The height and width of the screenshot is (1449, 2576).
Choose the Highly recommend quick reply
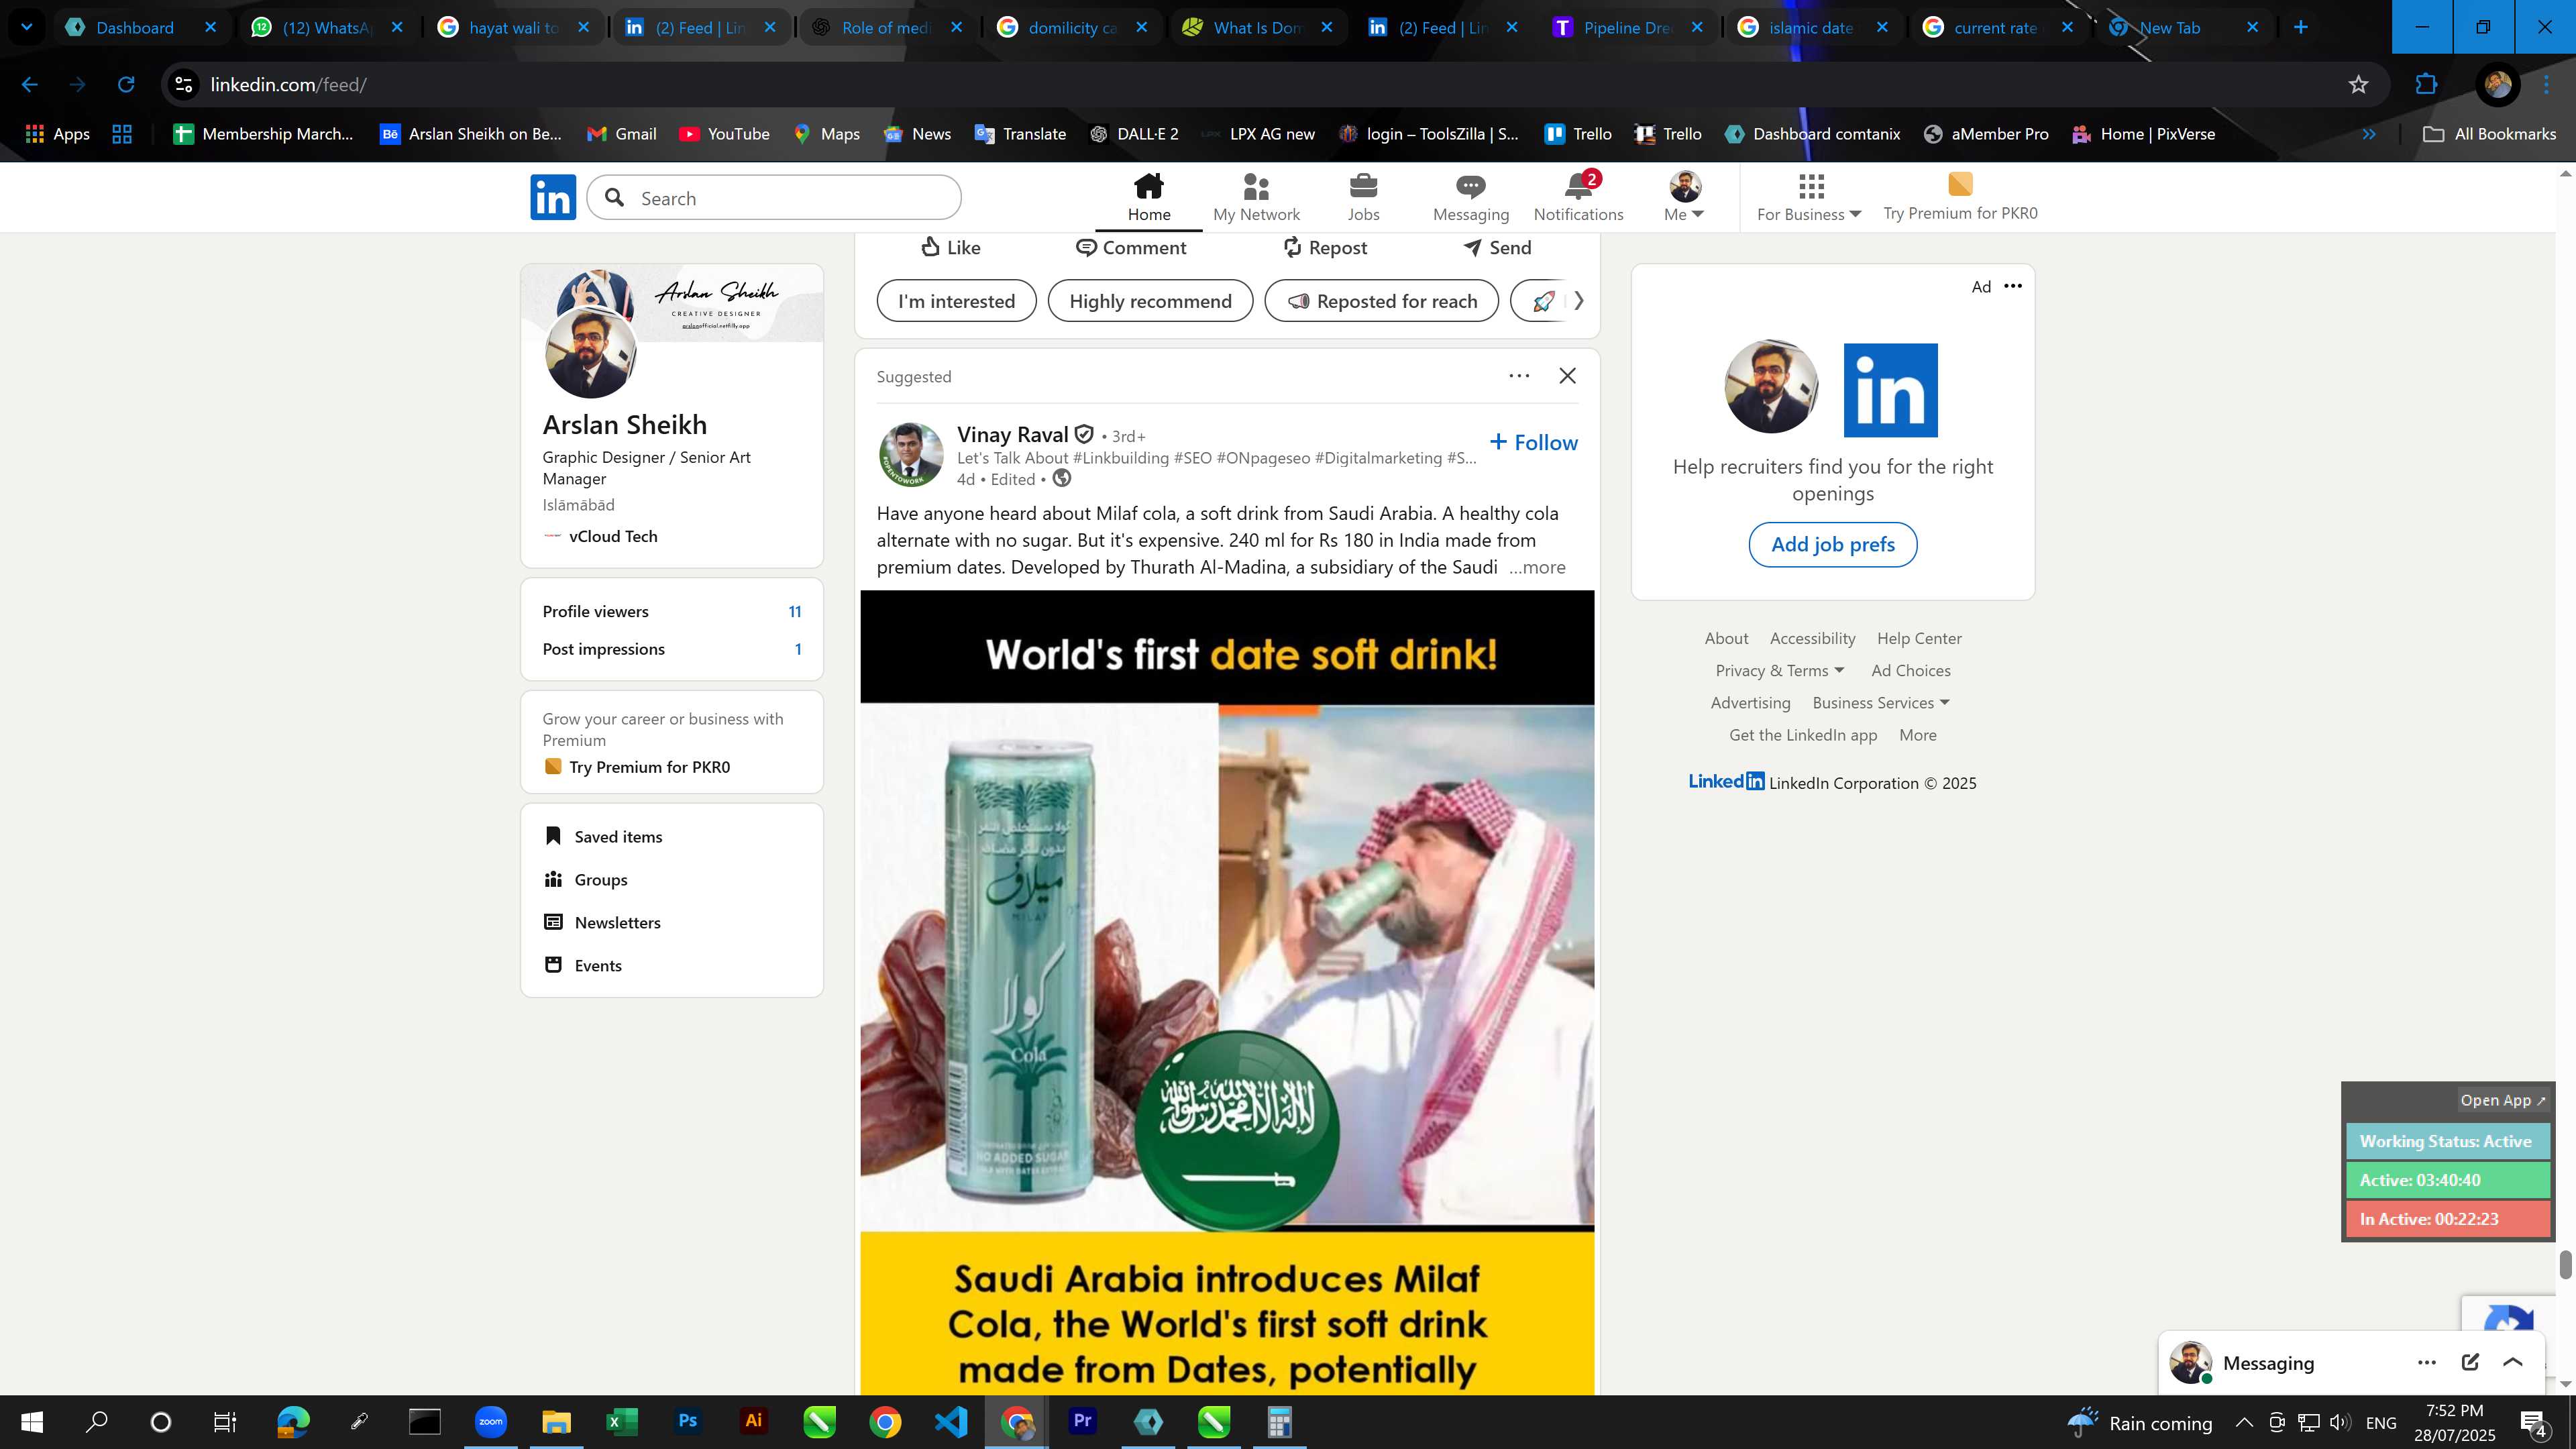coord(1150,301)
